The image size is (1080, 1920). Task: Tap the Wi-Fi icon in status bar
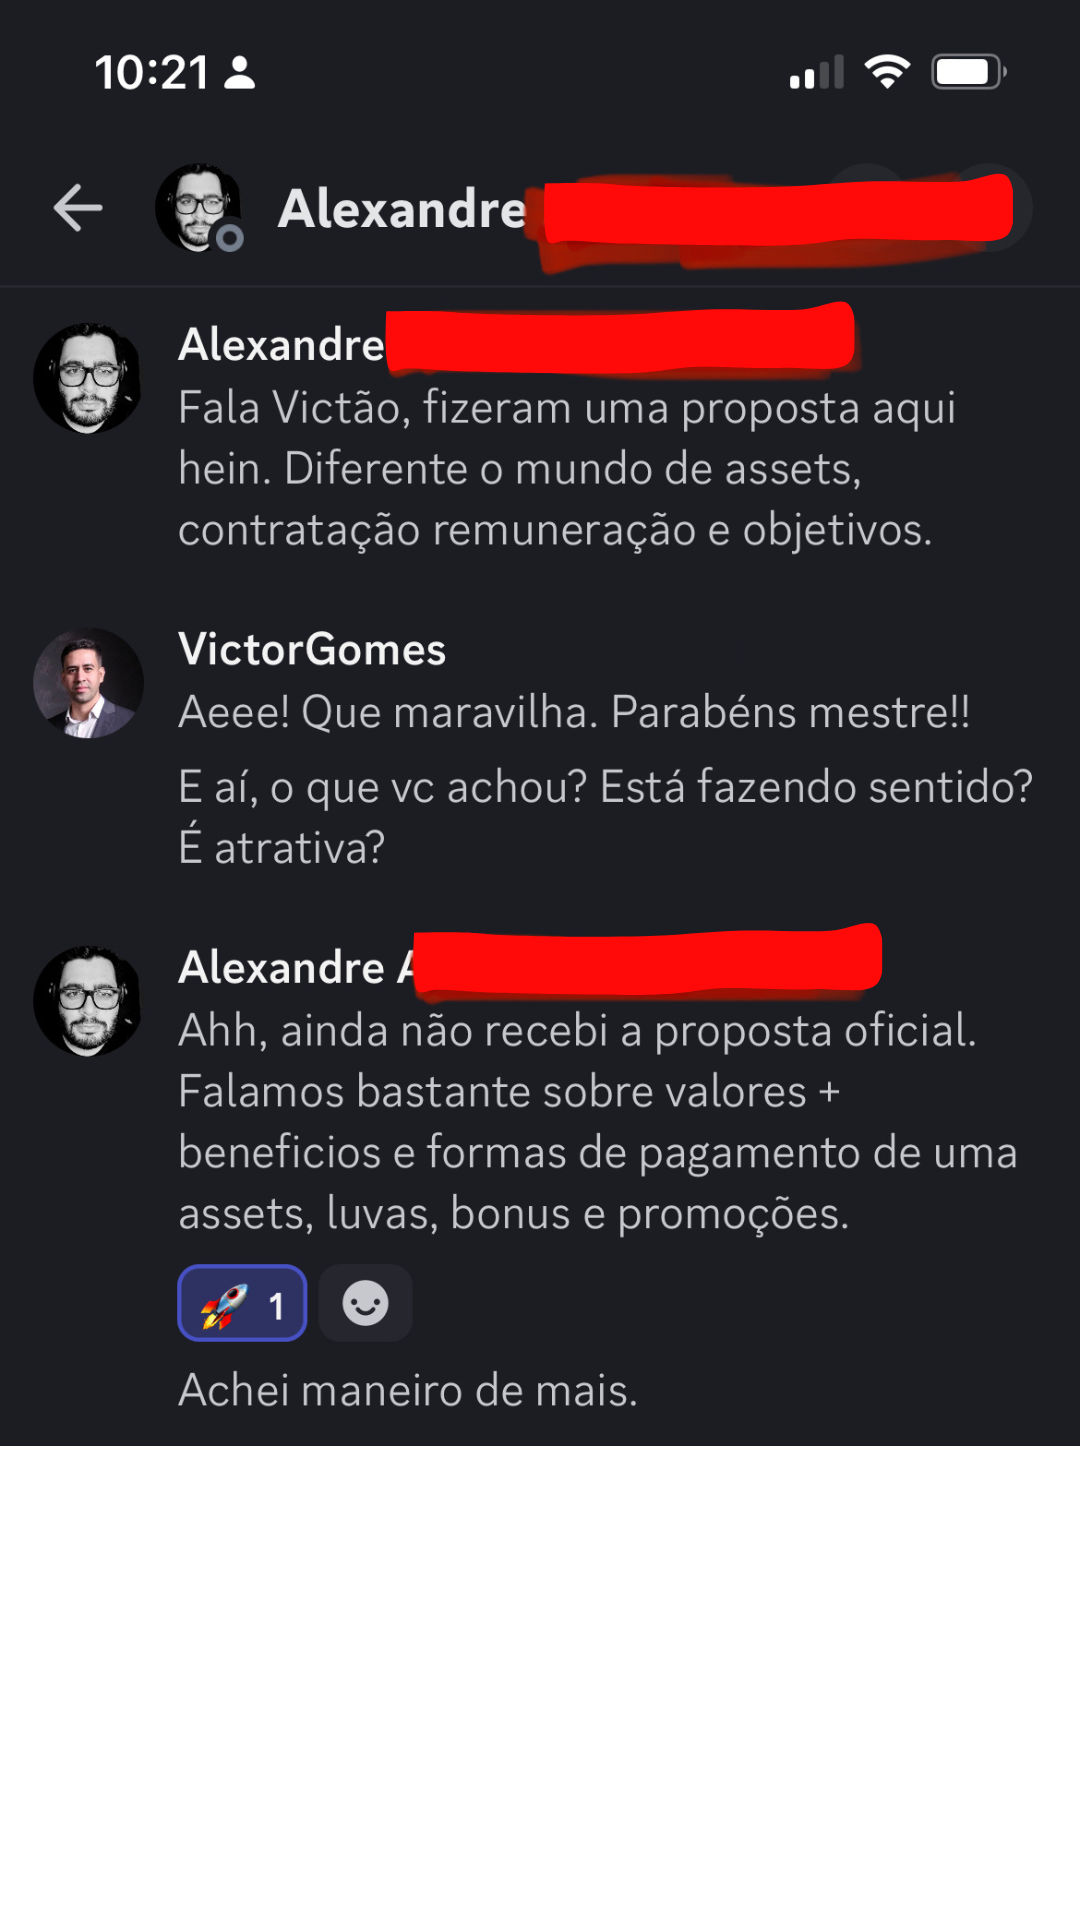point(887,72)
